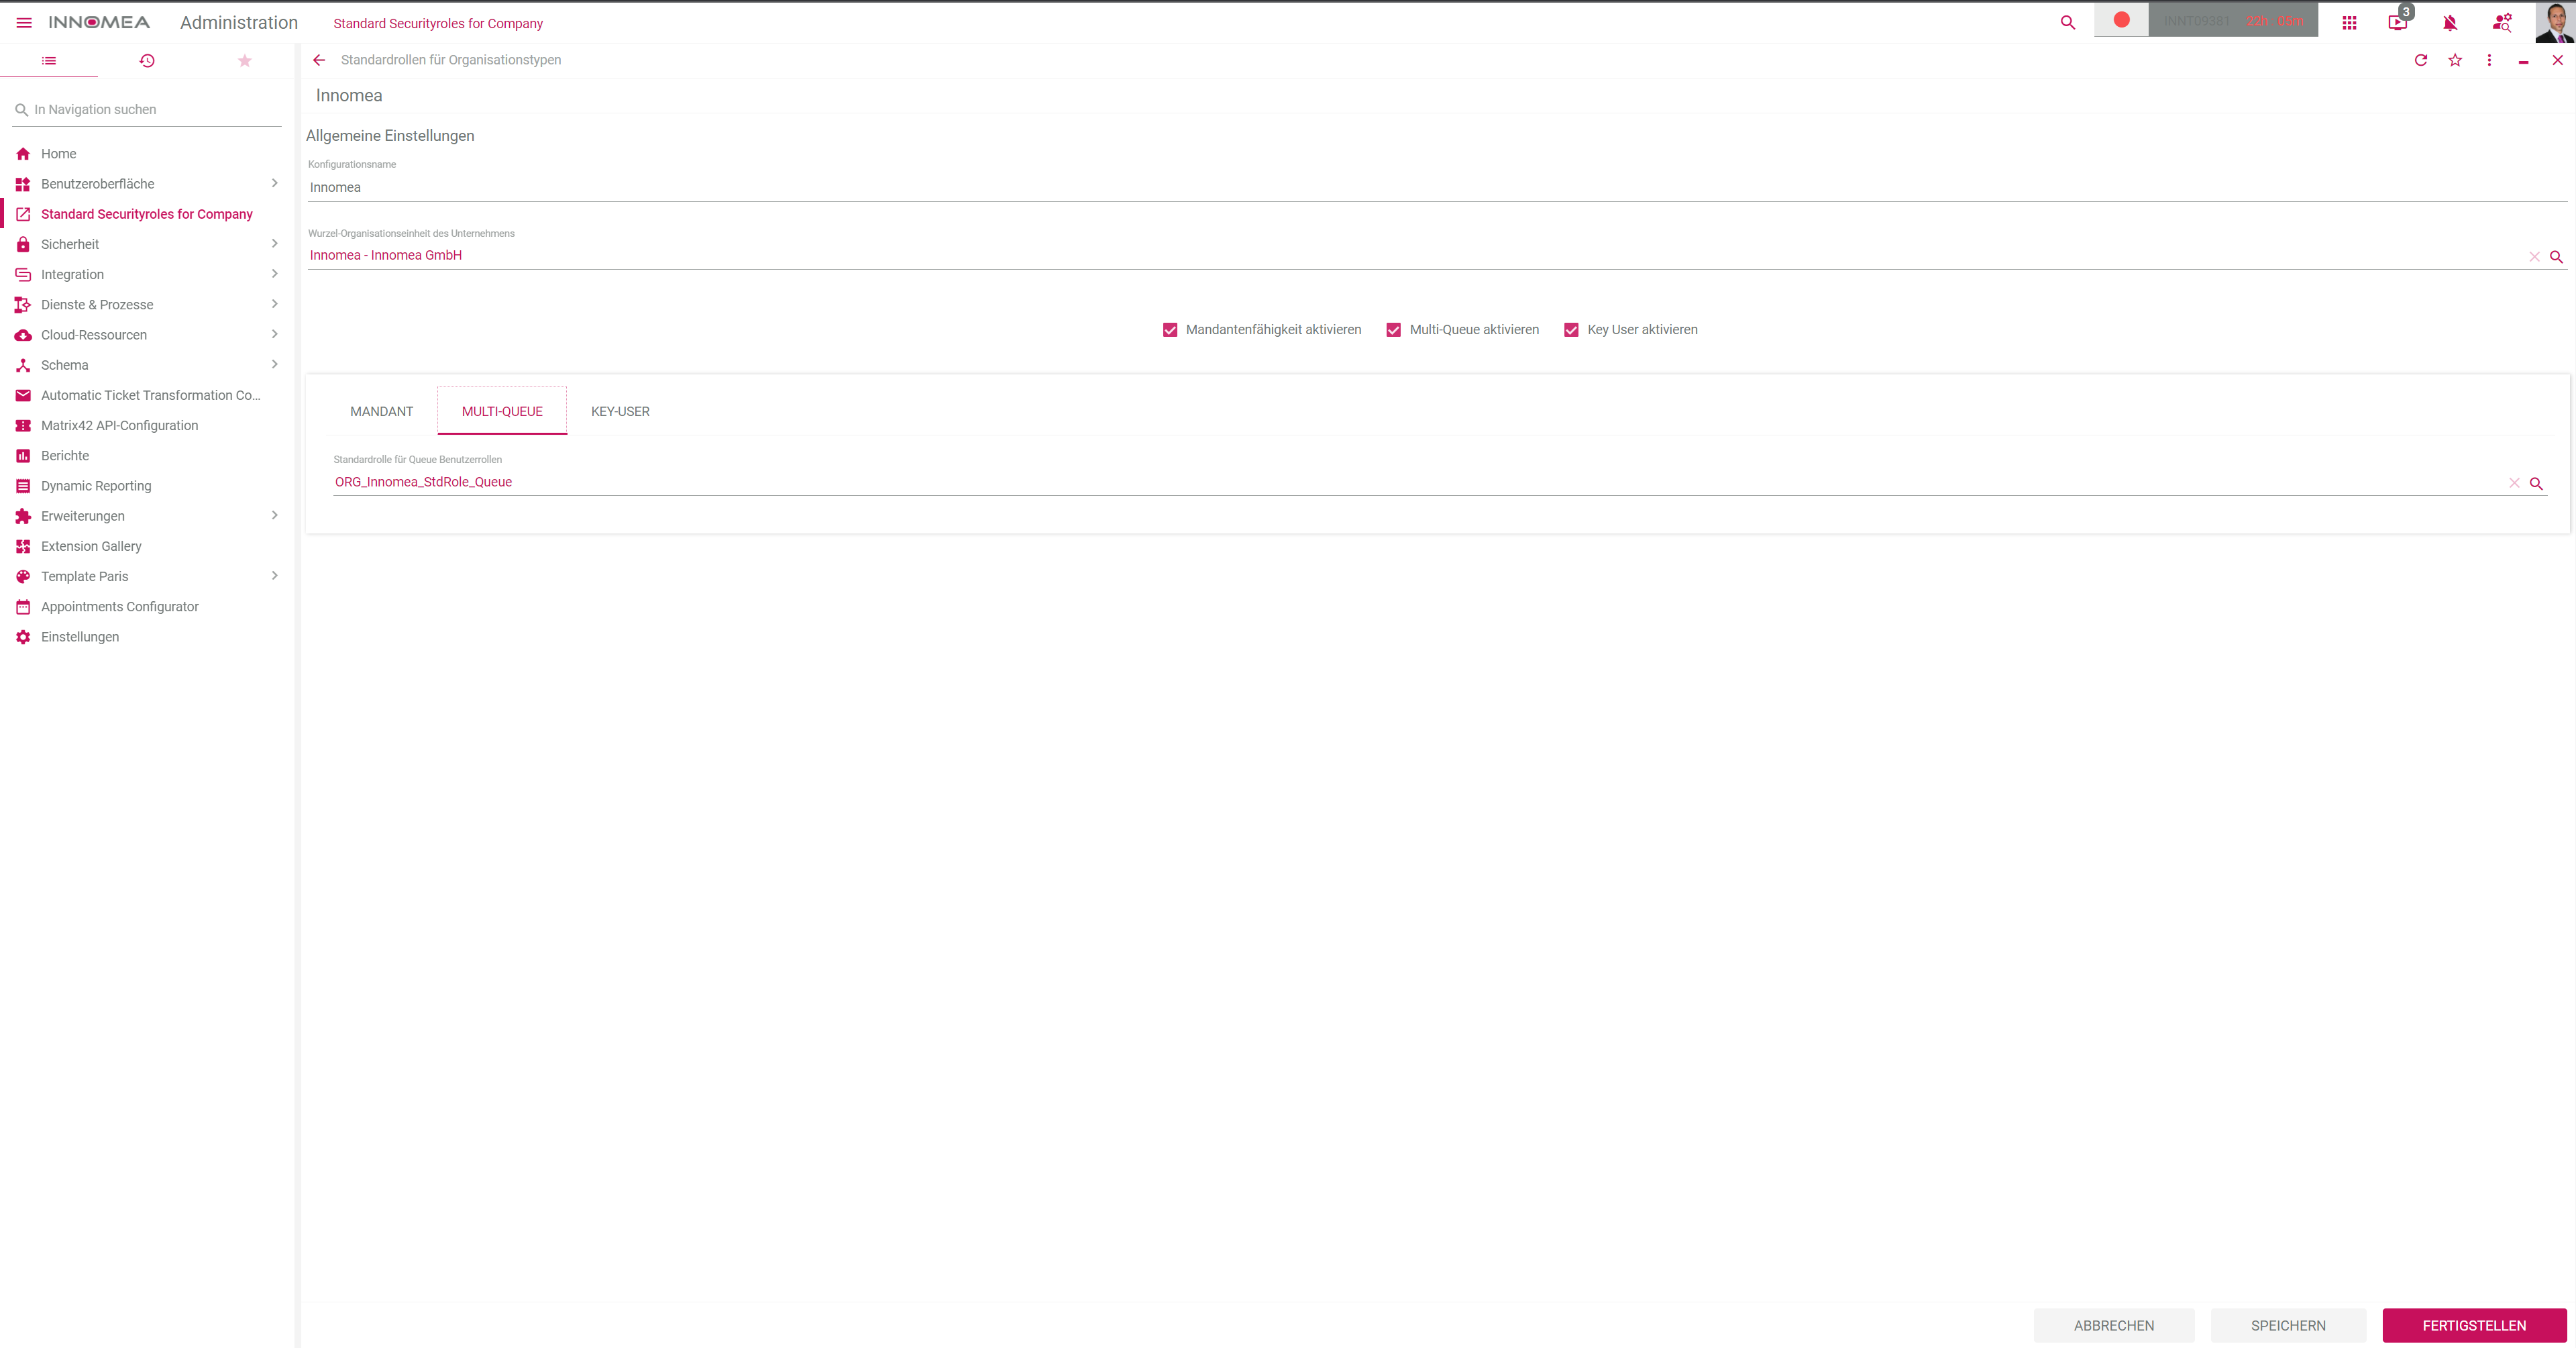Uncheck Multi-Queue aktivieren
Screen dimensions: 2576x1348
point(1393,329)
